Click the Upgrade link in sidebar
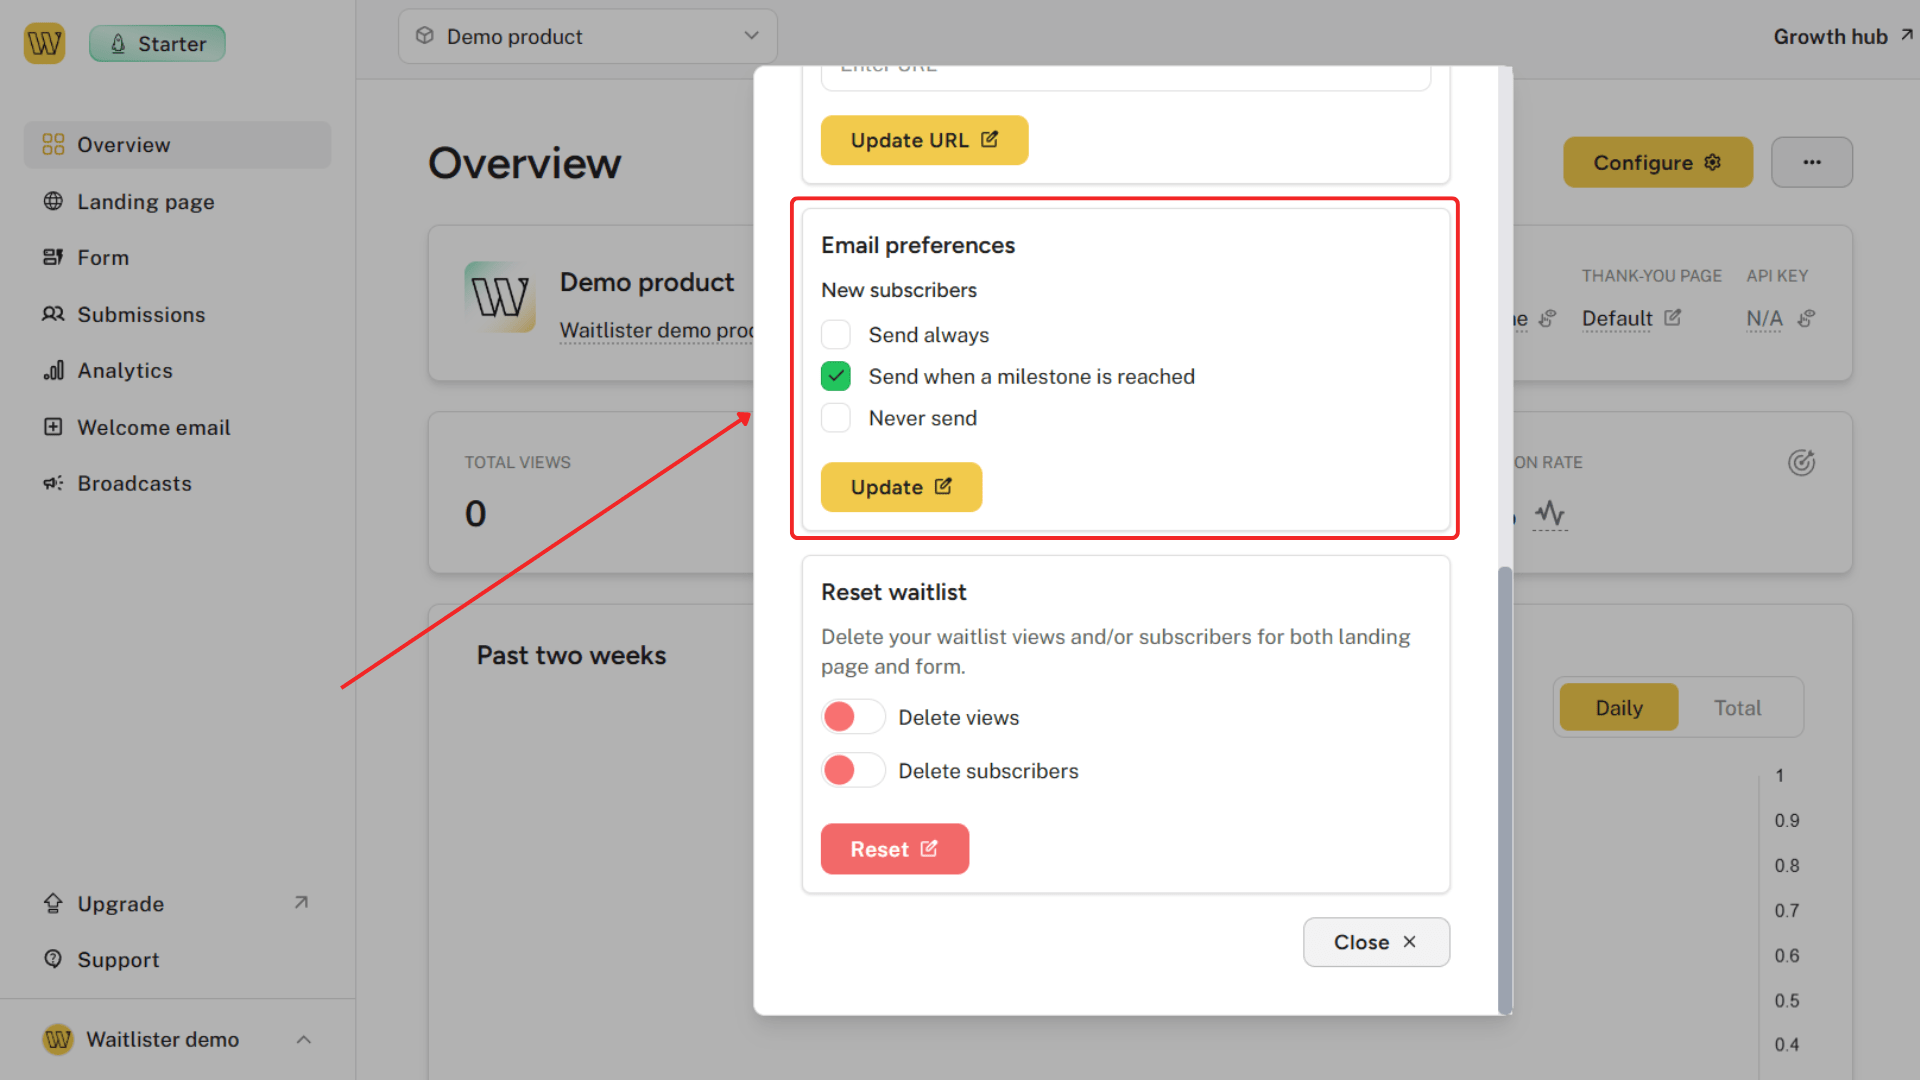The width and height of the screenshot is (1920, 1080). point(177,904)
